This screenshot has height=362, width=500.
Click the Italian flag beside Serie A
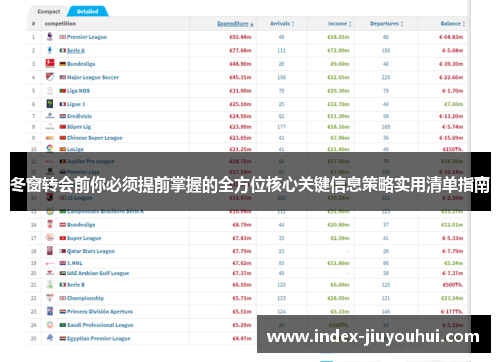click(63, 50)
